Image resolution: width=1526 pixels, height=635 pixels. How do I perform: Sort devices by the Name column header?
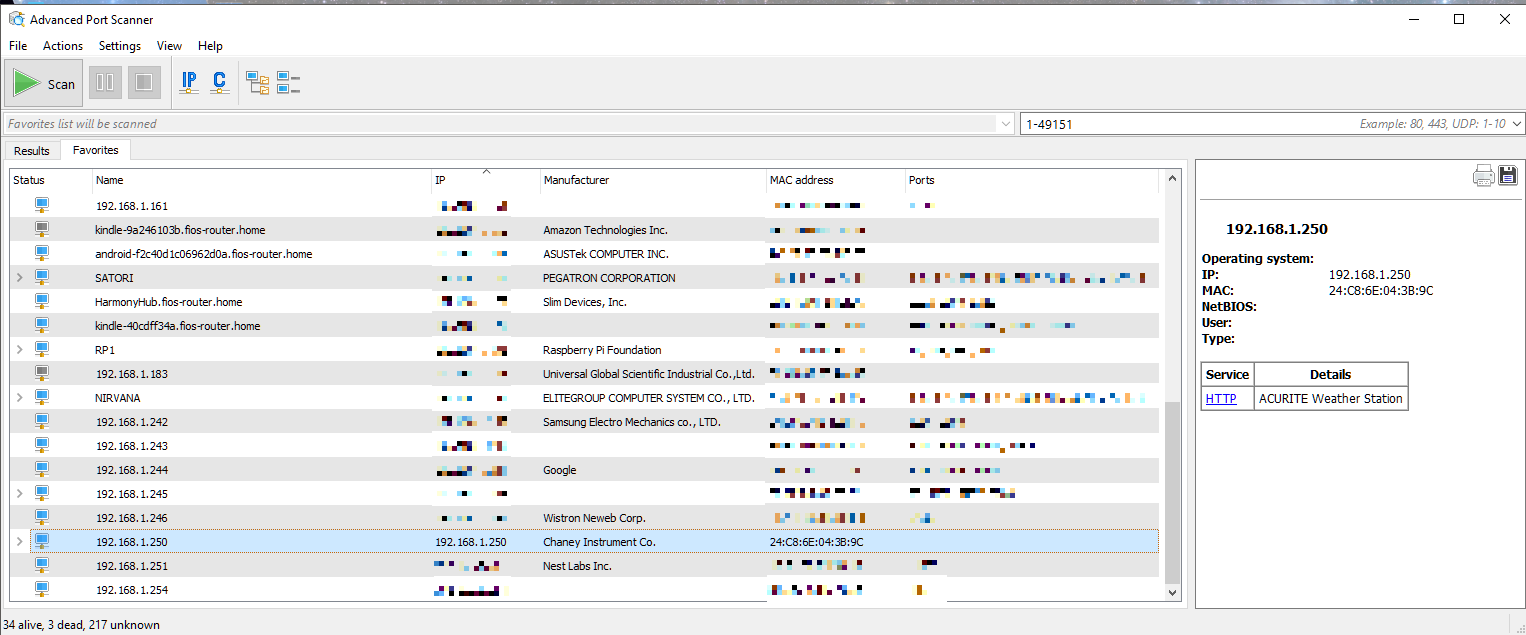pyautogui.click(x=110, y=180)
